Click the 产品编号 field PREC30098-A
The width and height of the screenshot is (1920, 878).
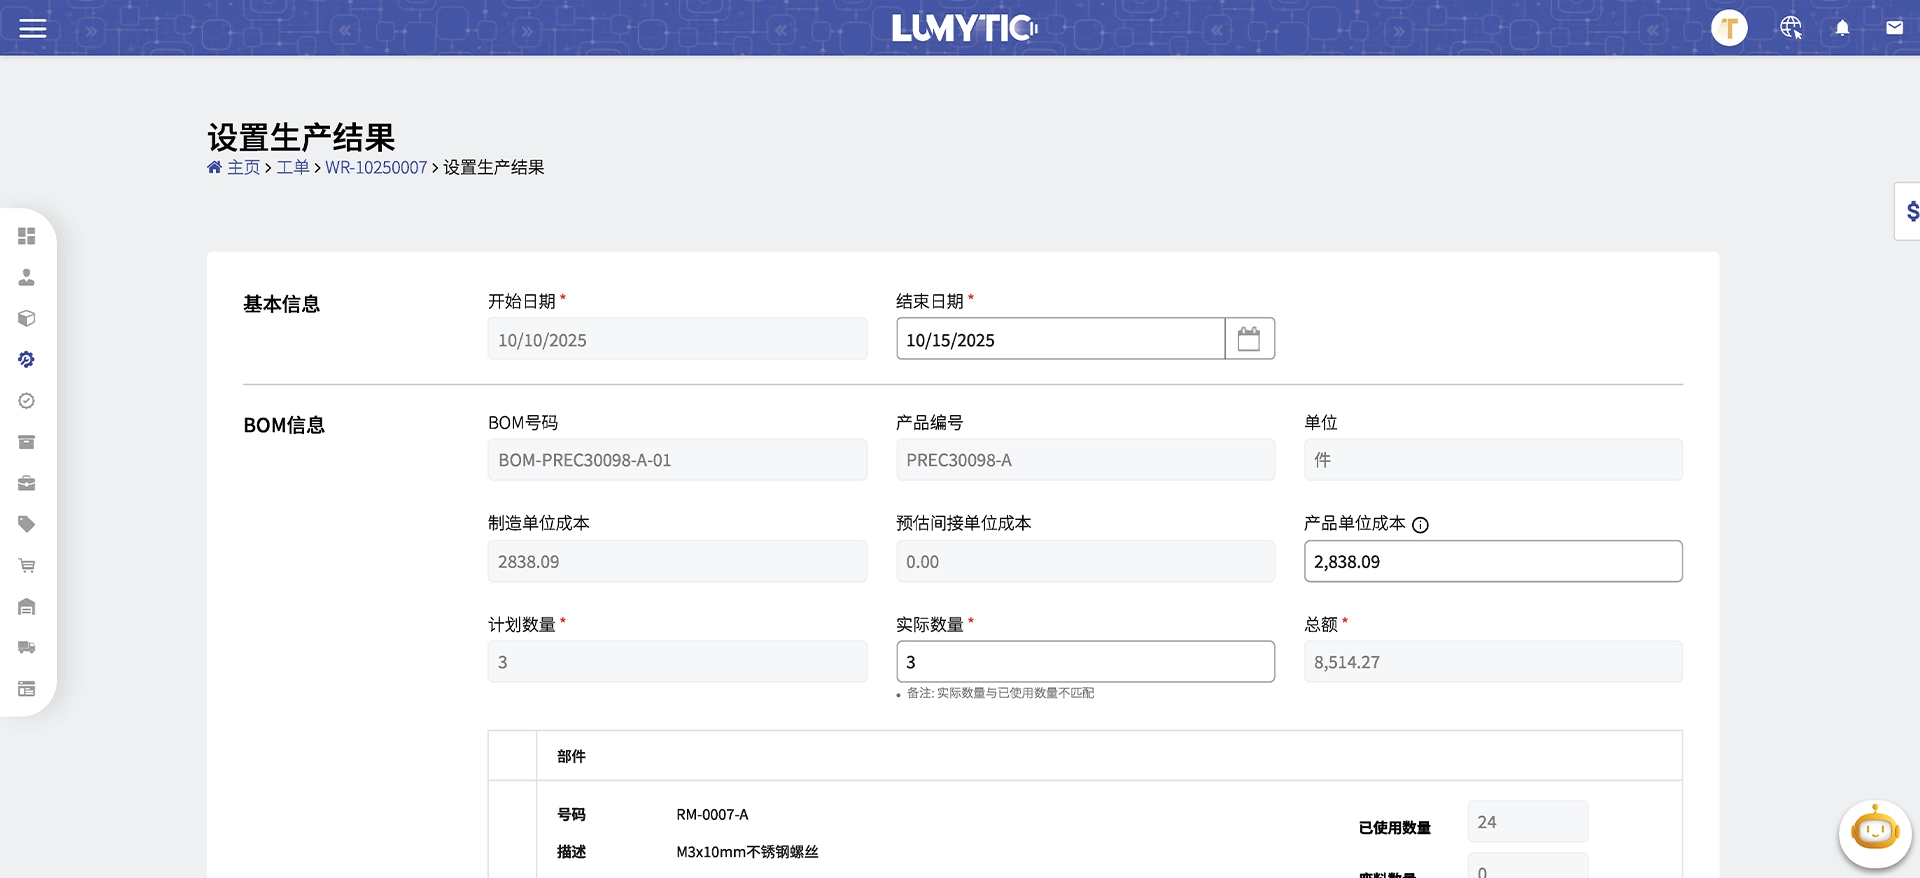(1085, 460)
